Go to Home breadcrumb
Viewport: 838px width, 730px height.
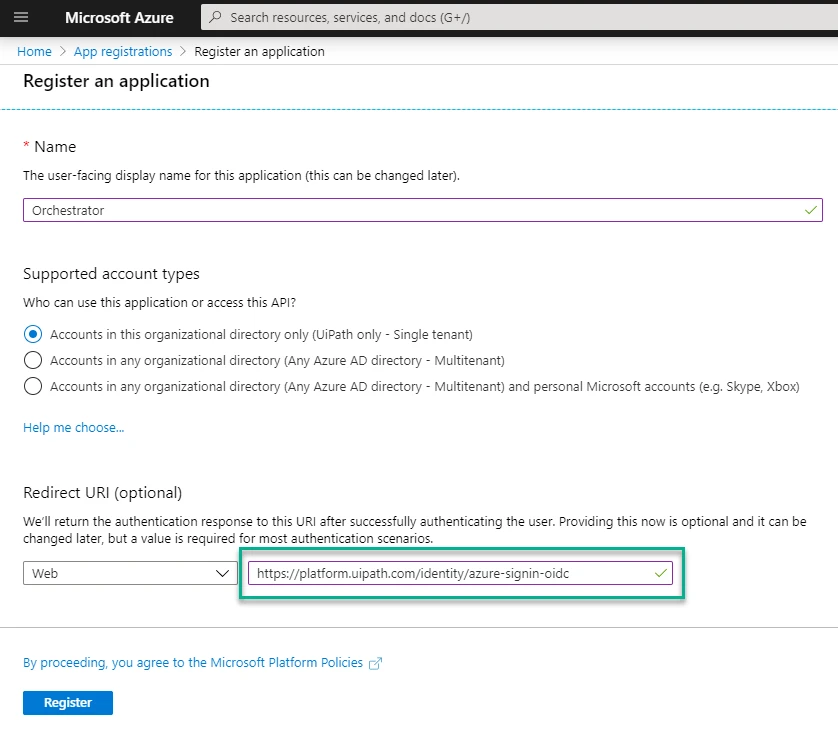pos(34,51)
